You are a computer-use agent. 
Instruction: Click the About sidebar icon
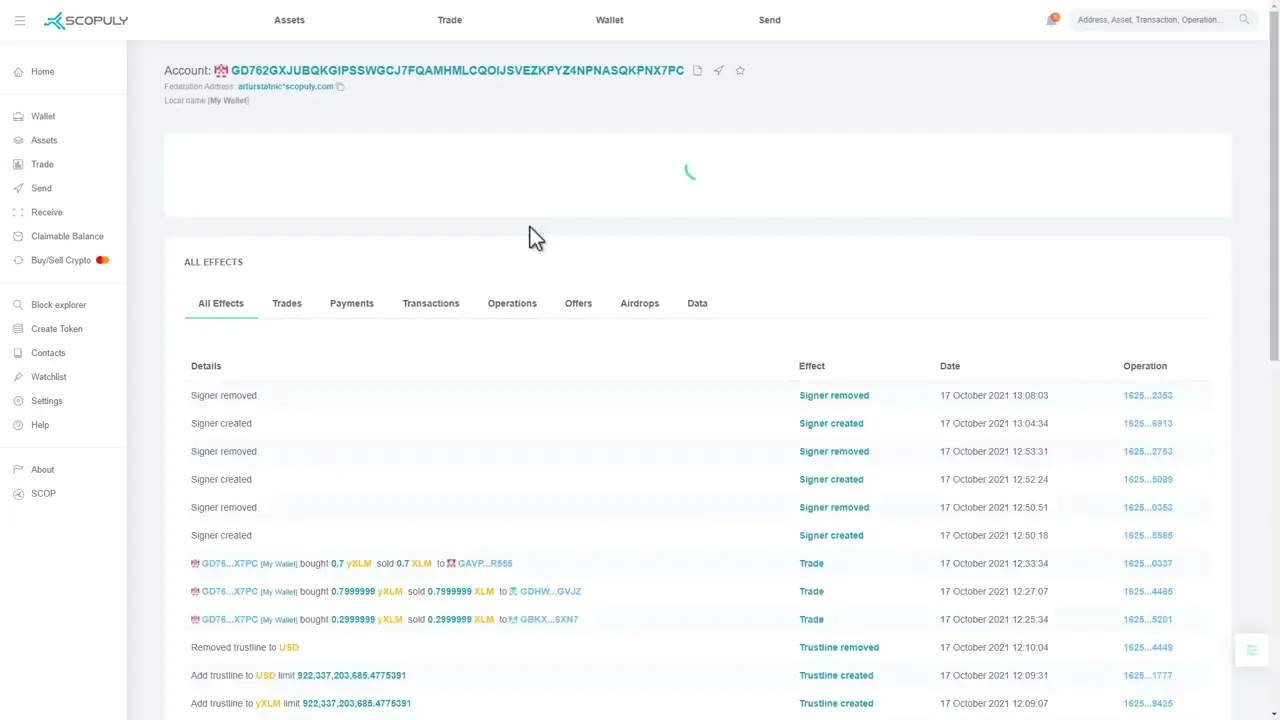point(18,470)
